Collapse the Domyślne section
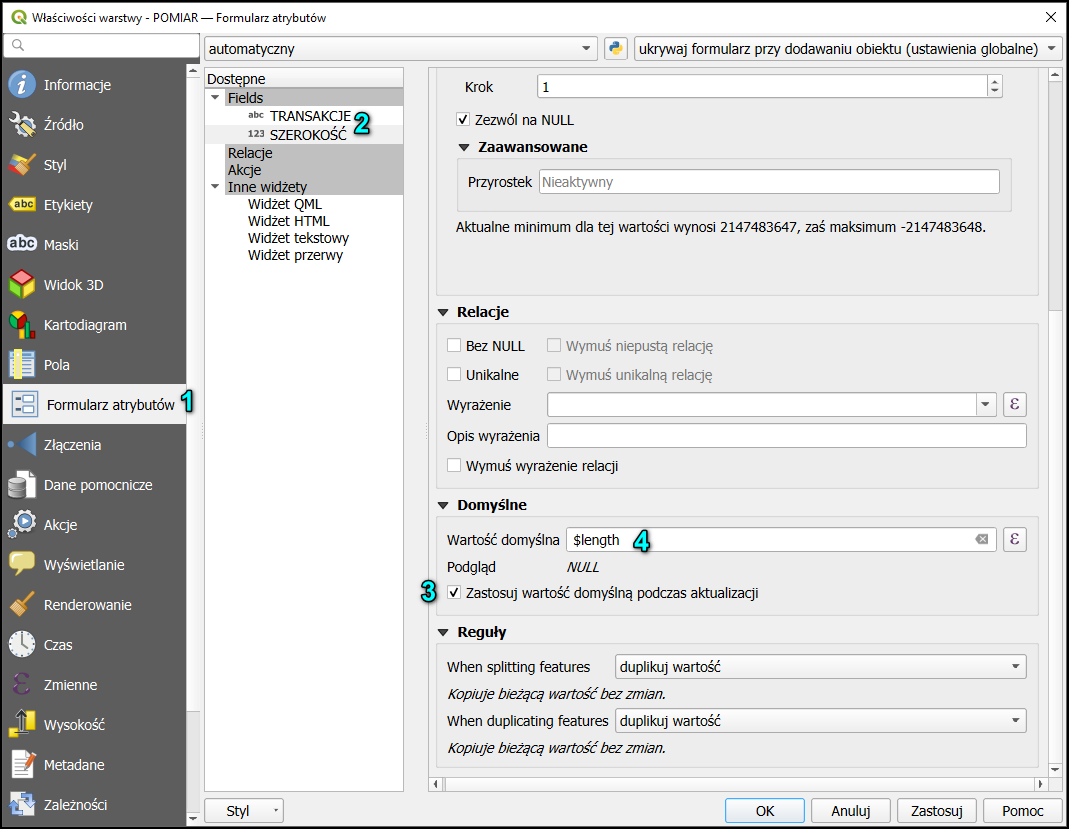 click(444, 505)
